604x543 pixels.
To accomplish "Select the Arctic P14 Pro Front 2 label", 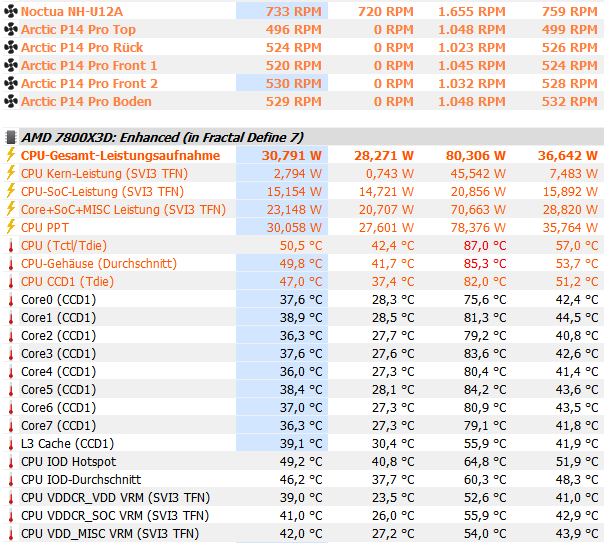I will (x=89, y=84).
